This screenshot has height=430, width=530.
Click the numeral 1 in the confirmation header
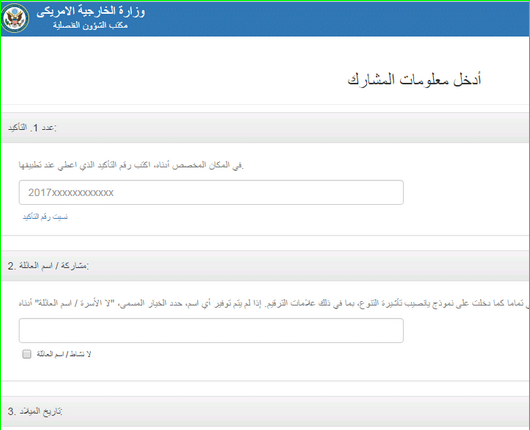pos(35,128)
